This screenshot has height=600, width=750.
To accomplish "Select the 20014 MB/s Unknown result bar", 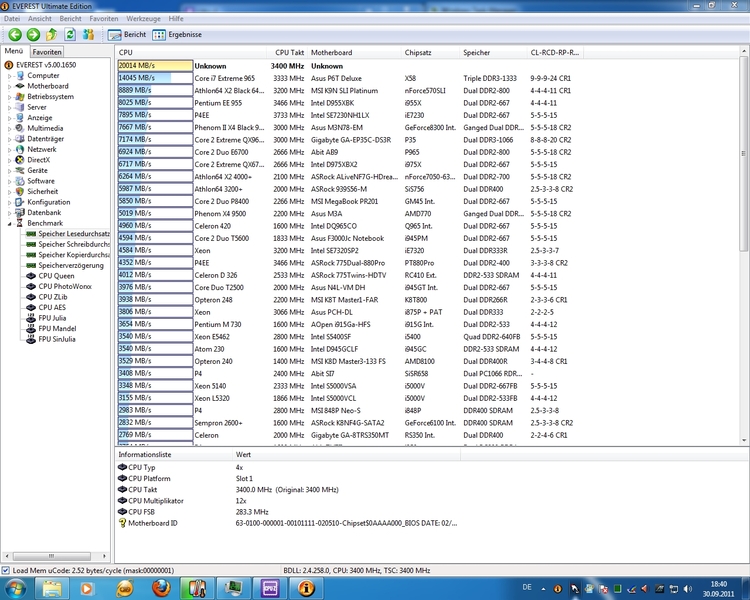I will tap(155, 66).
